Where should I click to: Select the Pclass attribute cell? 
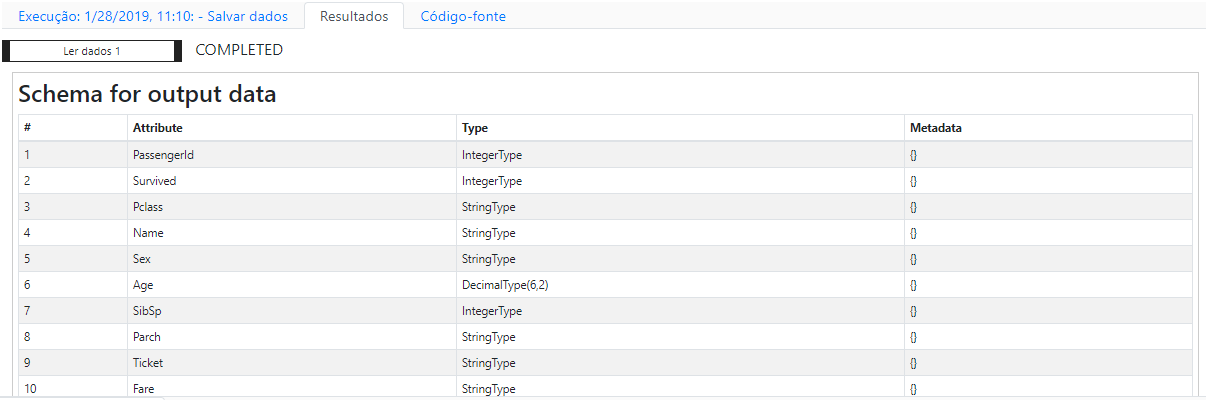pos(292,207)
